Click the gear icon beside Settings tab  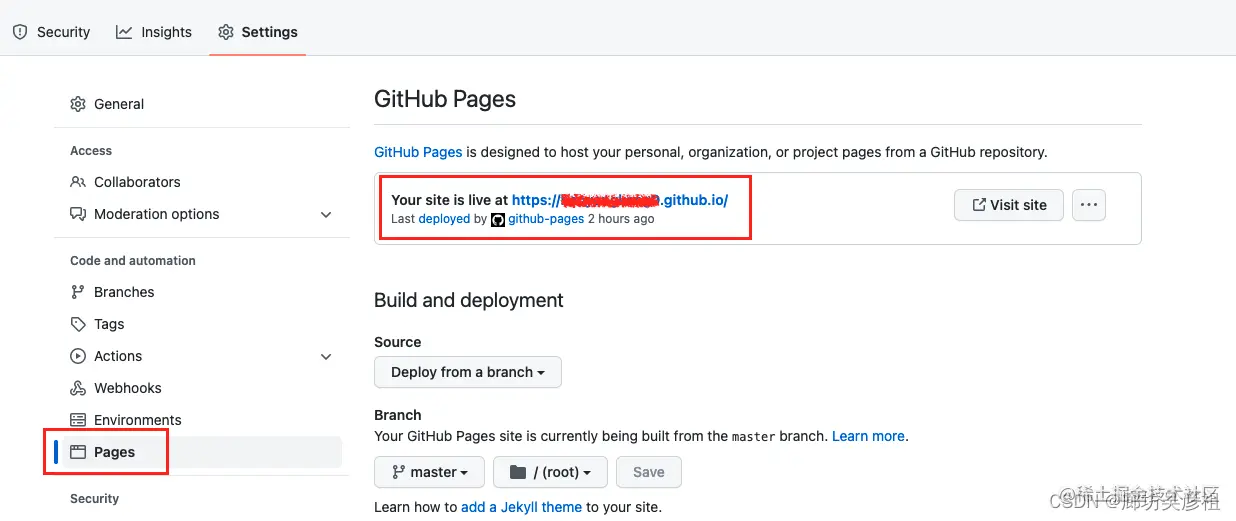pos(226,32)
